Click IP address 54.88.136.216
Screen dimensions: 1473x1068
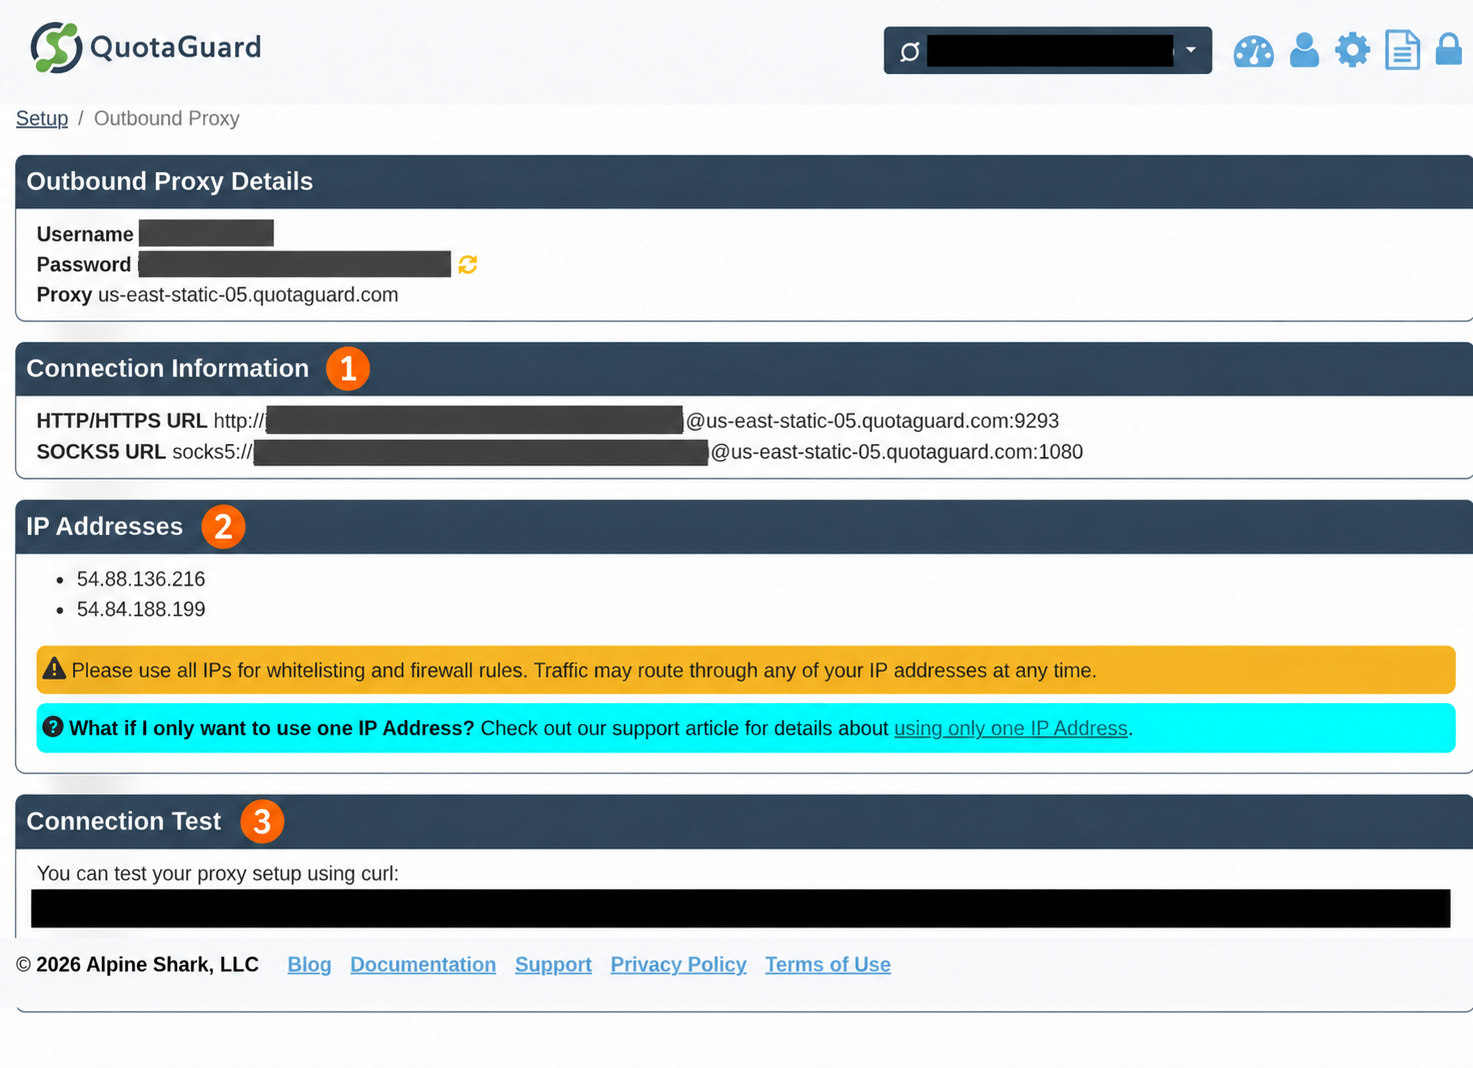141,579
